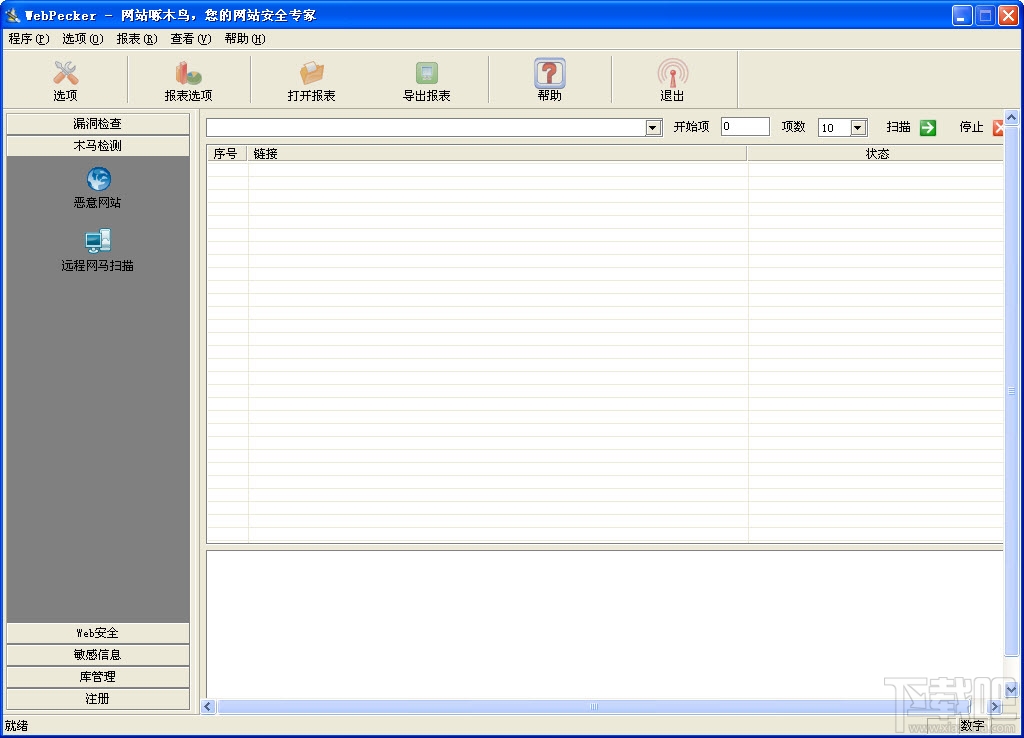Click vertical scrollbar down arrow
This screenshot has height=738, width=1024.
pyautogui.click(x=1011, y=689)
